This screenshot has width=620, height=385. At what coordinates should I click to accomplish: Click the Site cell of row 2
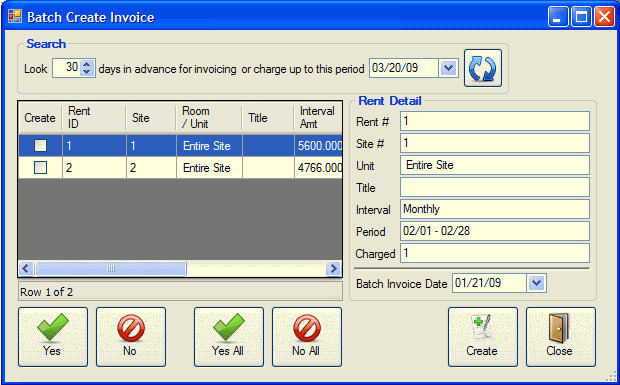[x=151, y=168]
